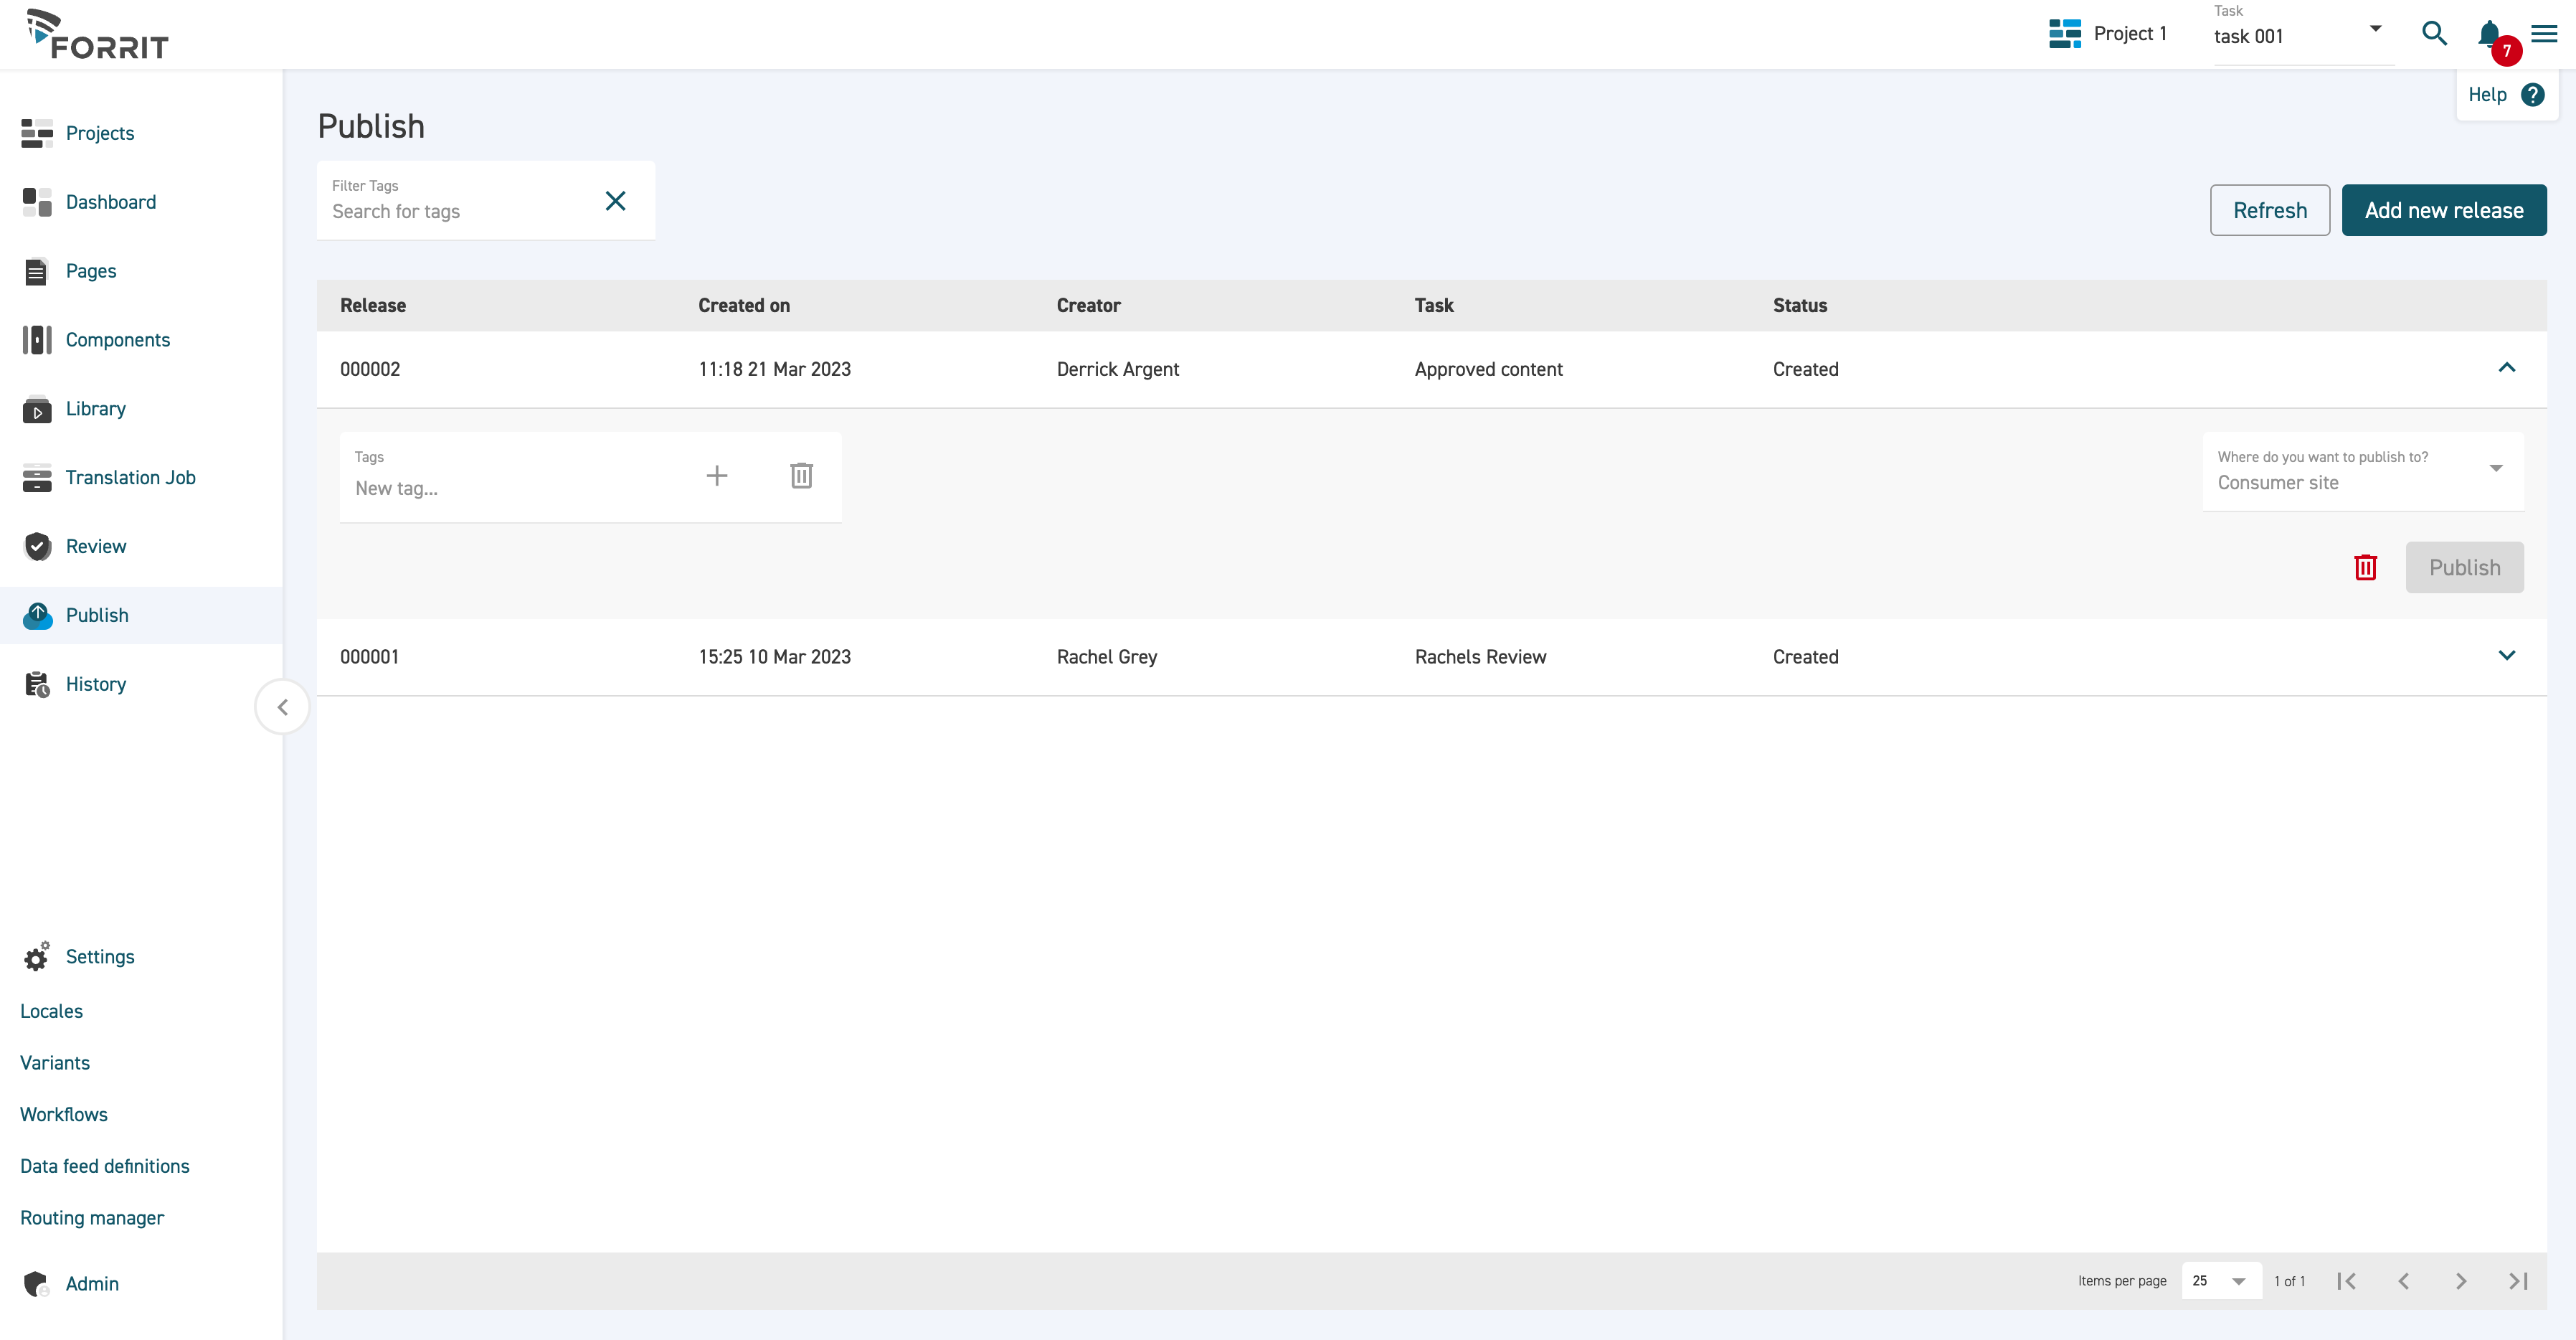Open the publish destination Consumer site dropdown
Image resolution: width=2576 pixels, height=1340 pixels.
pos(2363,471)
